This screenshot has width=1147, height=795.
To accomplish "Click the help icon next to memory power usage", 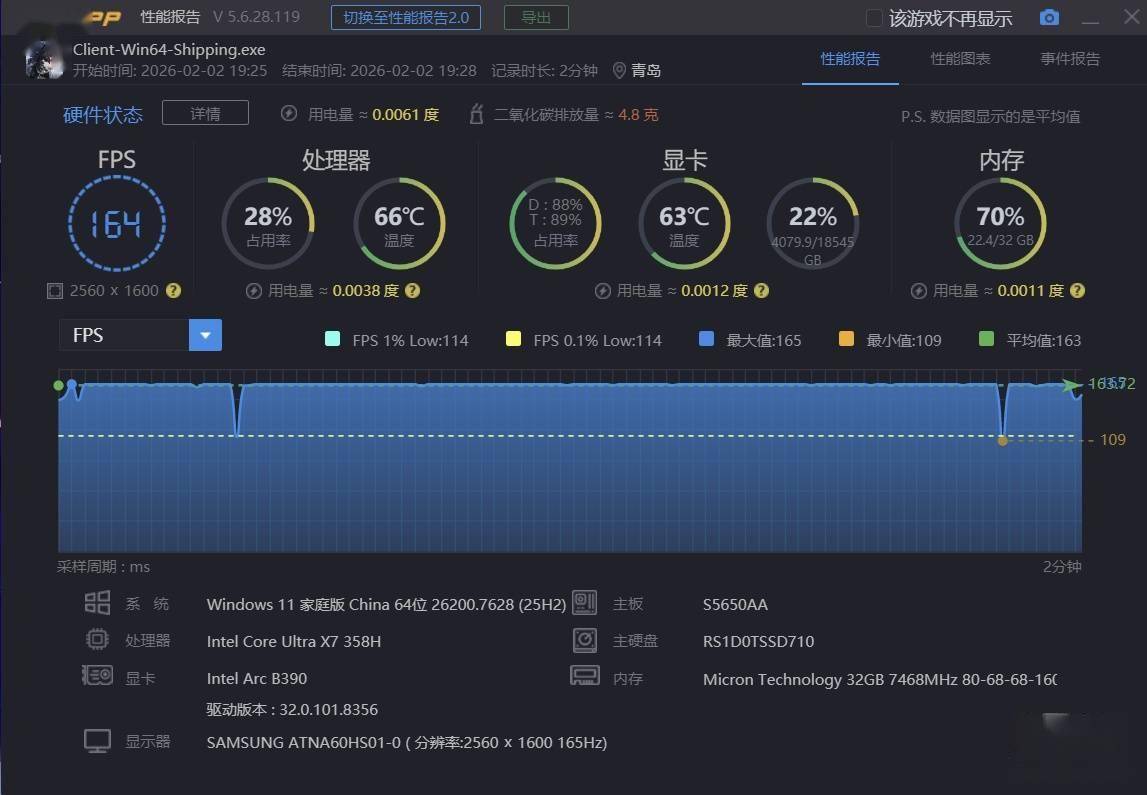I will coord(1077,291).
